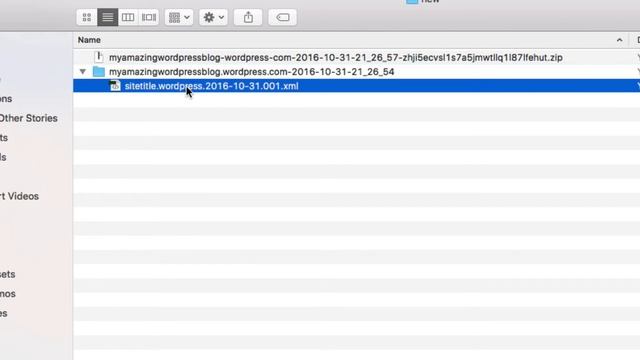This screenshot has height=360, width=640.
Task: Open the Videos sidebar item
Action: [20, 196]
